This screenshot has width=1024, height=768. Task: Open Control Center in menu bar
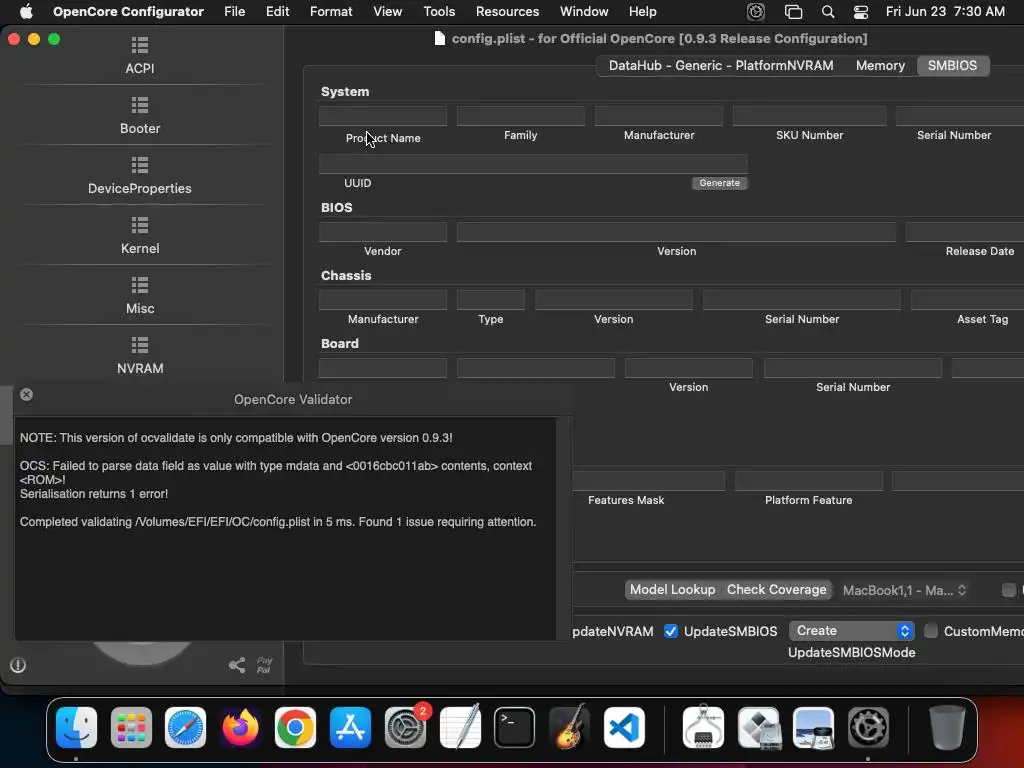click(x=861, y=12)
